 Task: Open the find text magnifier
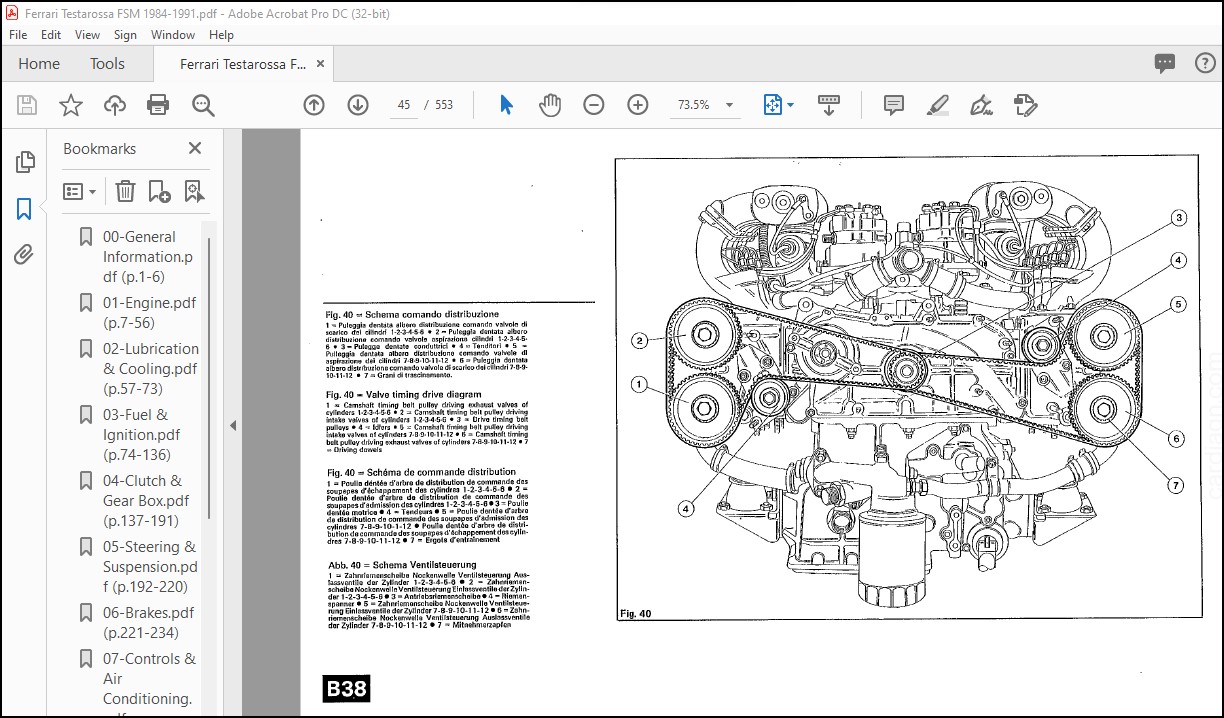coord(203,105)
